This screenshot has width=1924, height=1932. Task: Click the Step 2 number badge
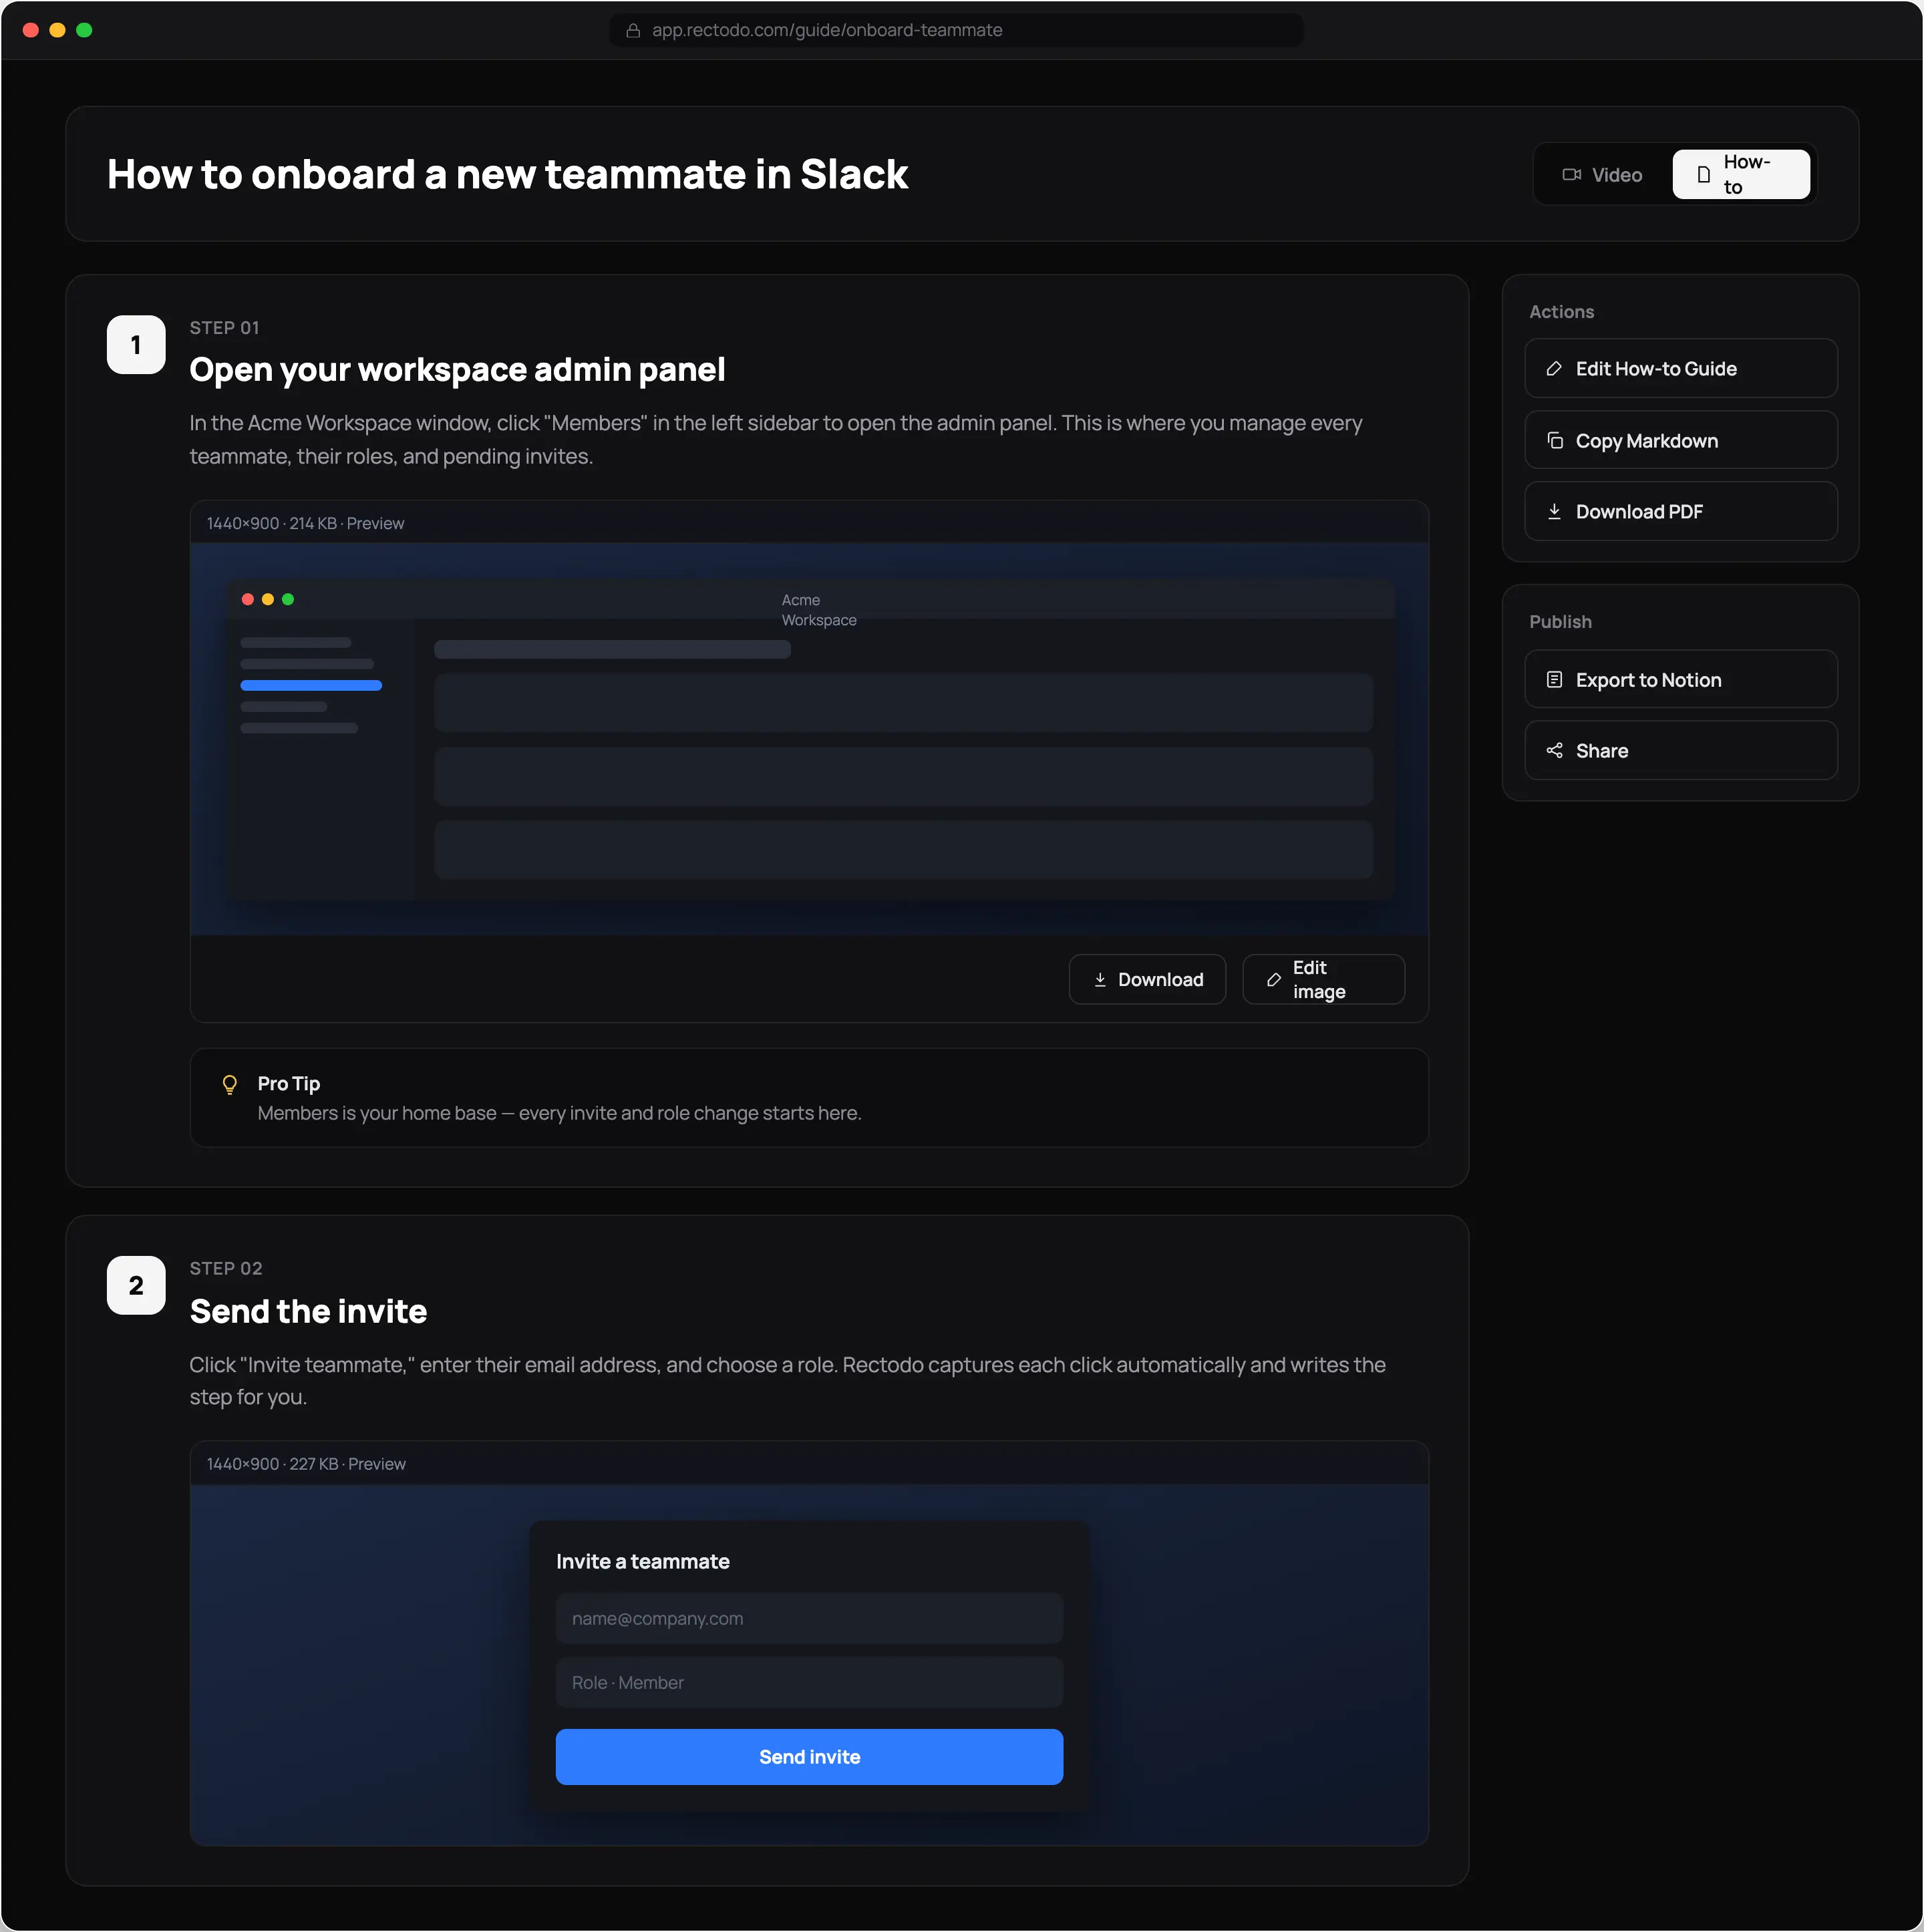coord(136,1286)
